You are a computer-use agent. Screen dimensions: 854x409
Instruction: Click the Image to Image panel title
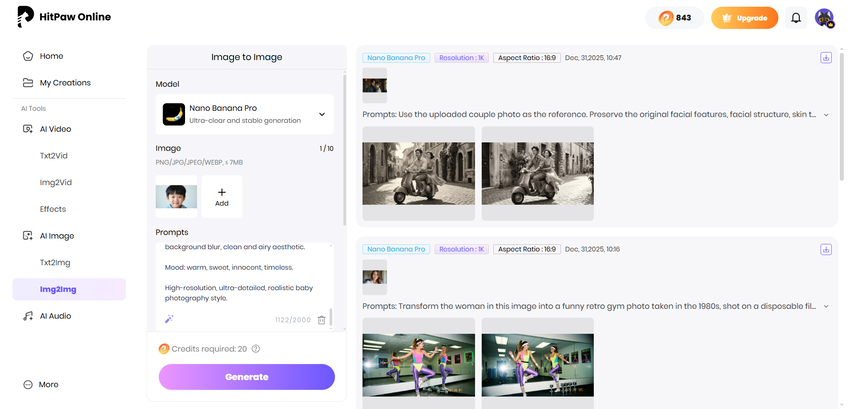pos(247,57)
